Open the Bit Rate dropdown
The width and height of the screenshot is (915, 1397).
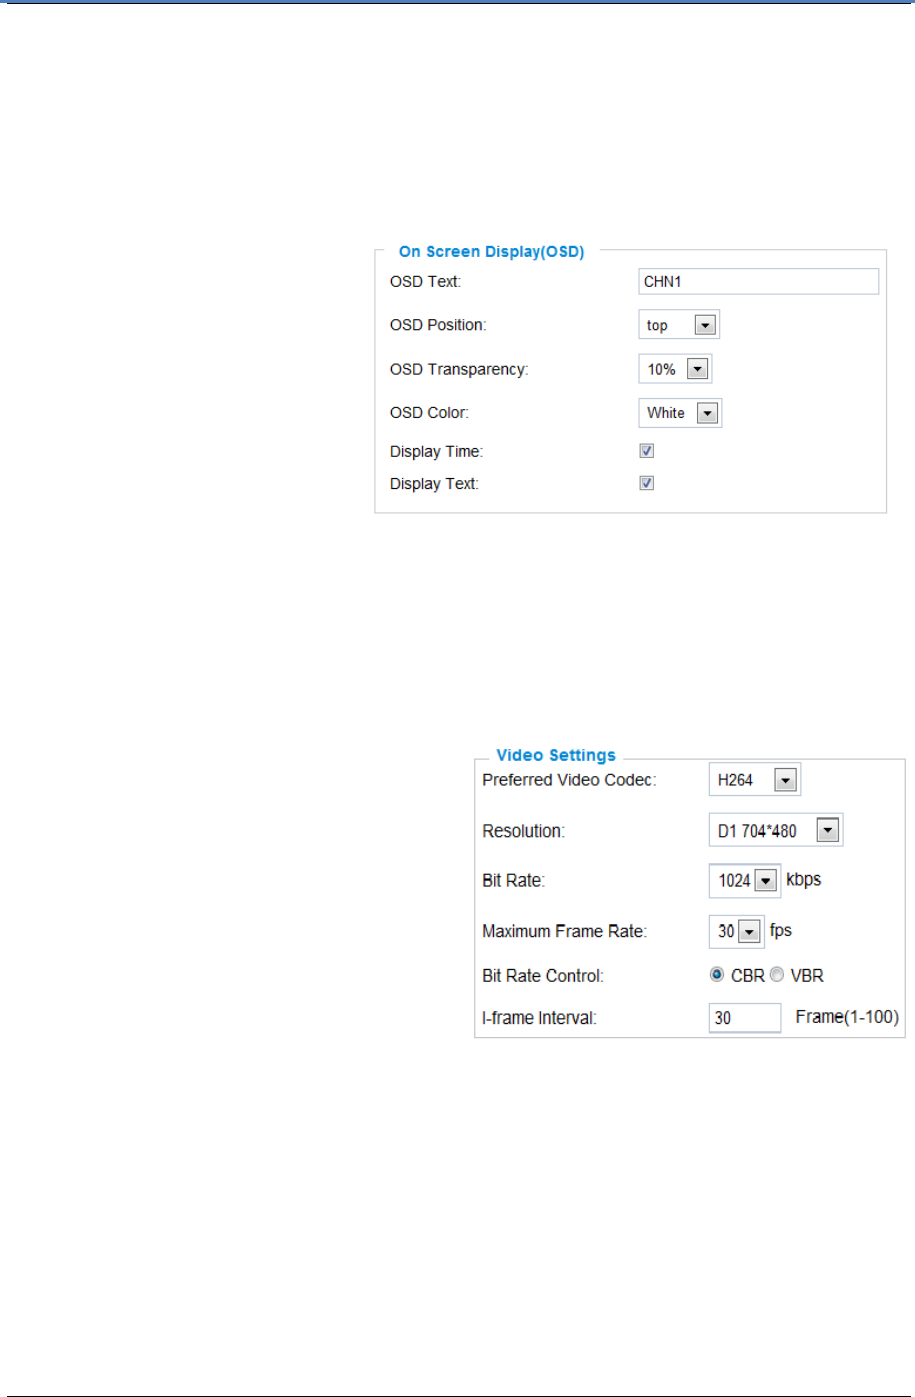pyautogui.click(x=745, y=880)
